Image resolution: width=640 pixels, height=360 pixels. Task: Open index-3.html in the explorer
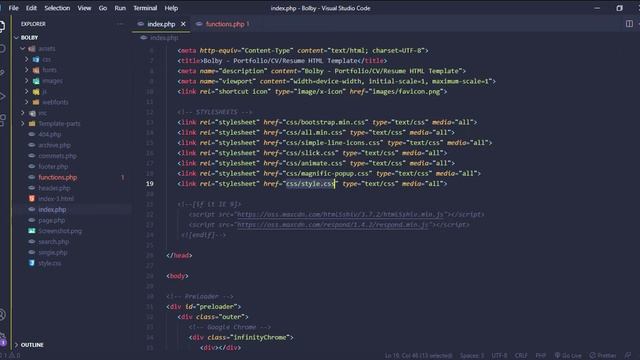pos(56,199)
